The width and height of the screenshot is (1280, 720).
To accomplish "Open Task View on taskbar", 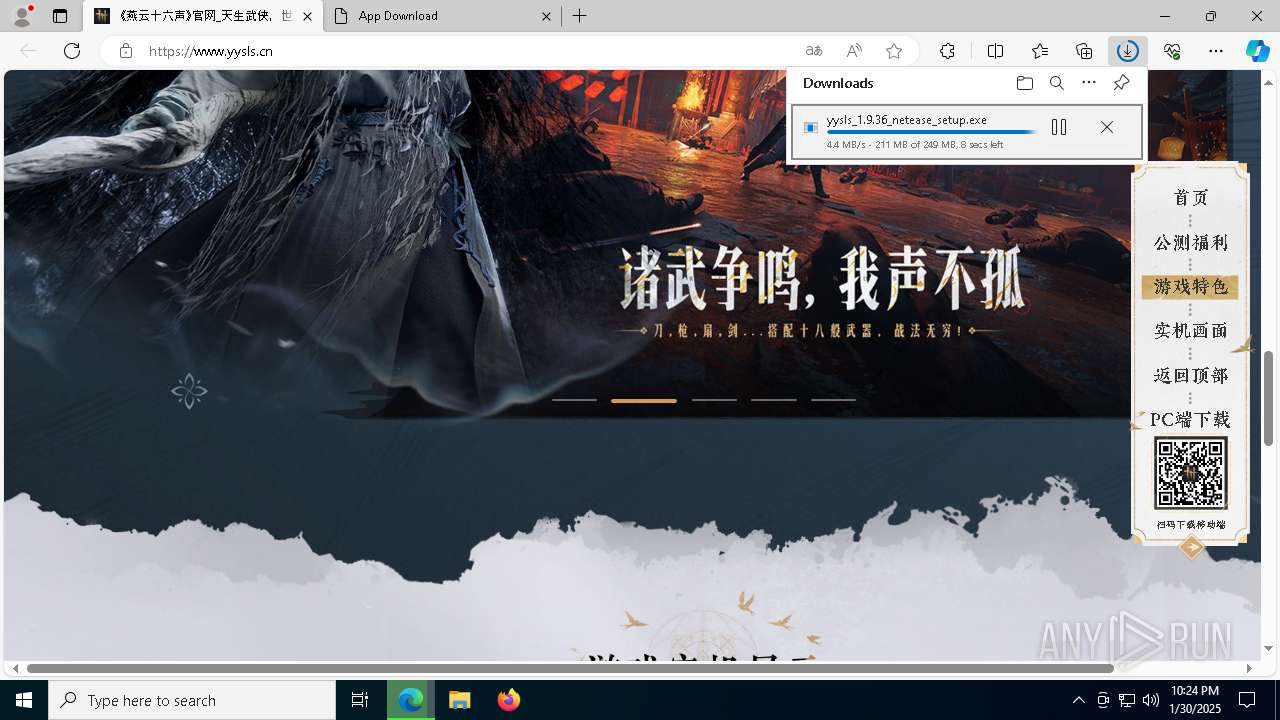I will coord(360,700).
